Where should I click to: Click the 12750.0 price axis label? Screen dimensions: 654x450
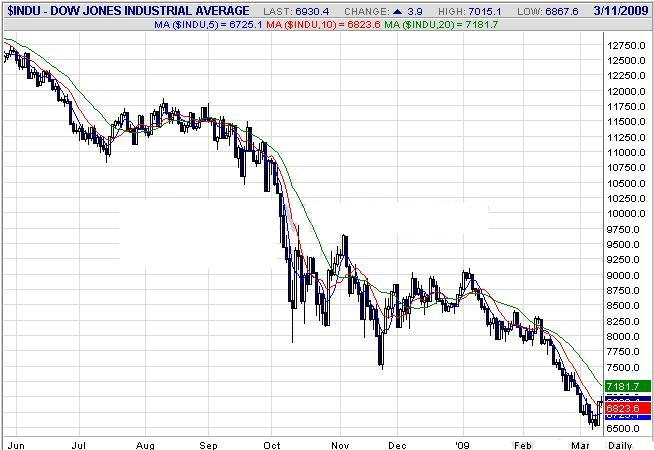click(x=626, y=45)
